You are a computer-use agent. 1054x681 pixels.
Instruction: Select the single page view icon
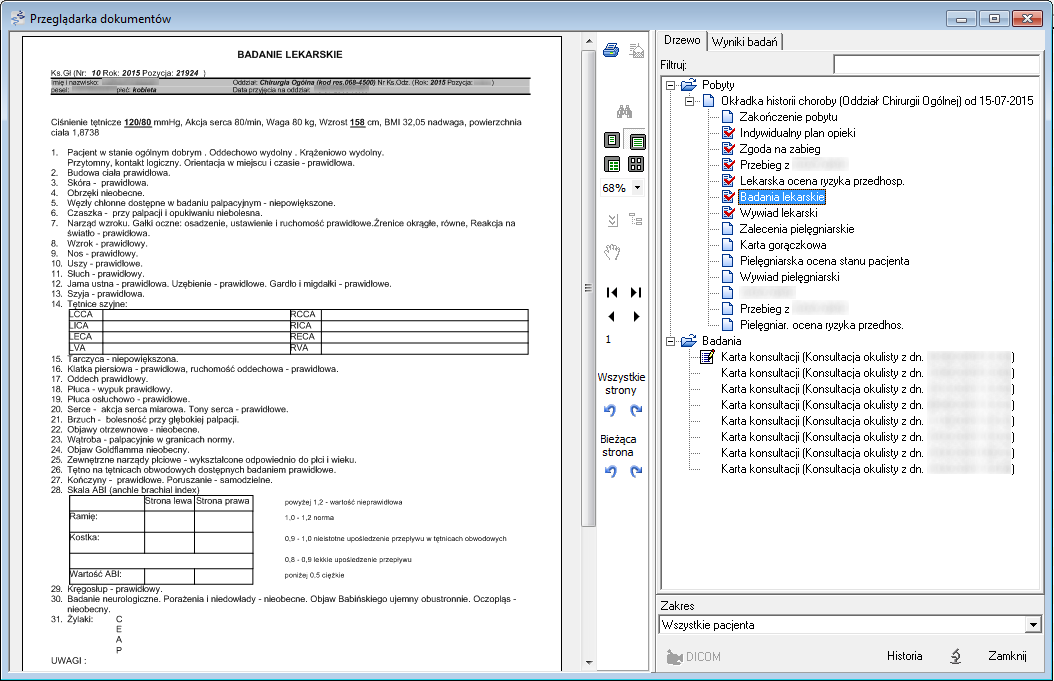(612, 140)
